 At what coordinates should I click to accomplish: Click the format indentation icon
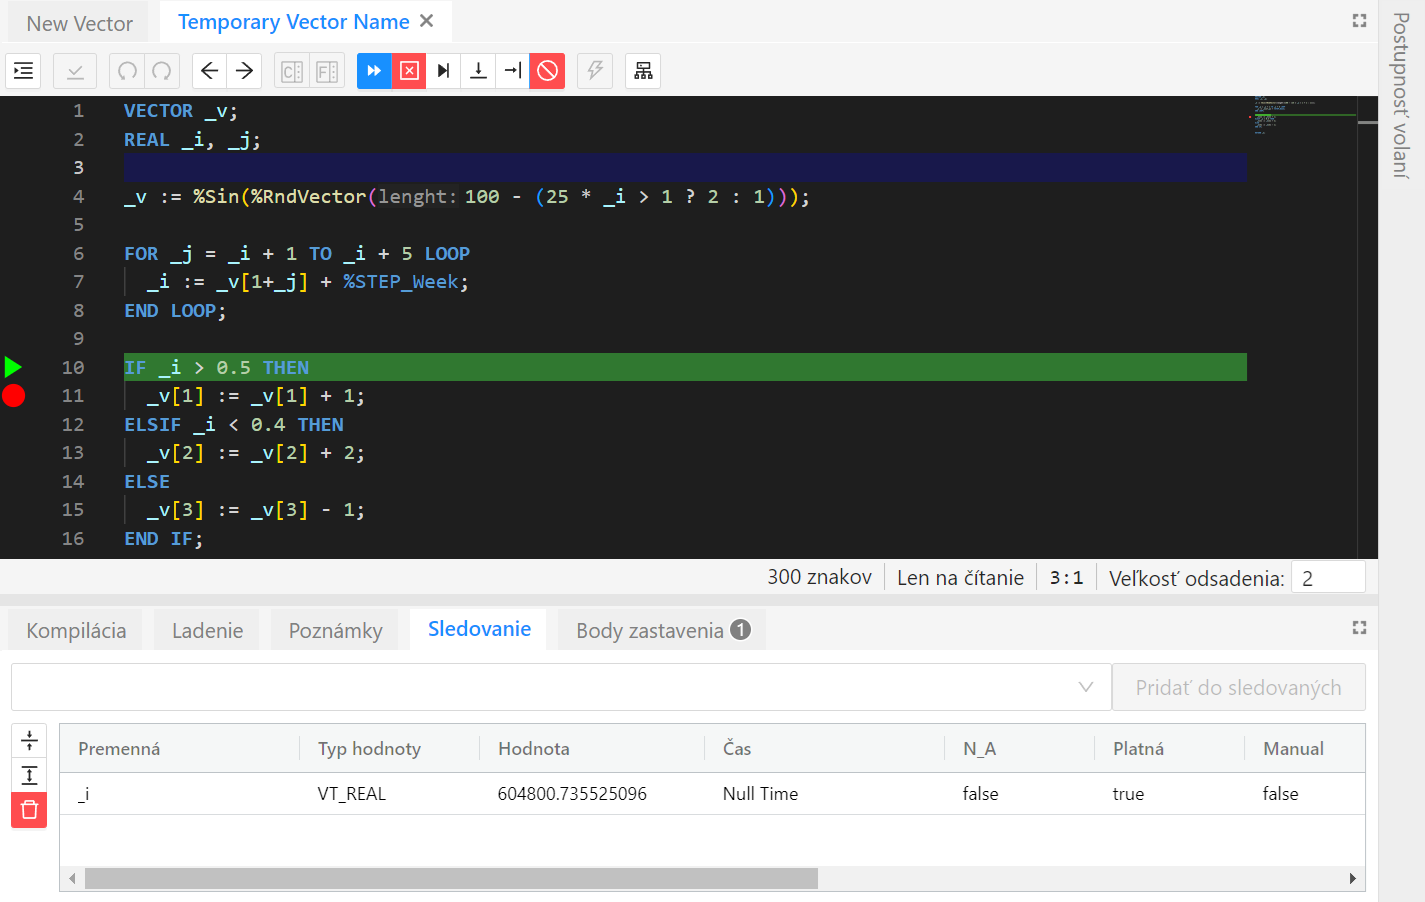(x=22, y=70)
